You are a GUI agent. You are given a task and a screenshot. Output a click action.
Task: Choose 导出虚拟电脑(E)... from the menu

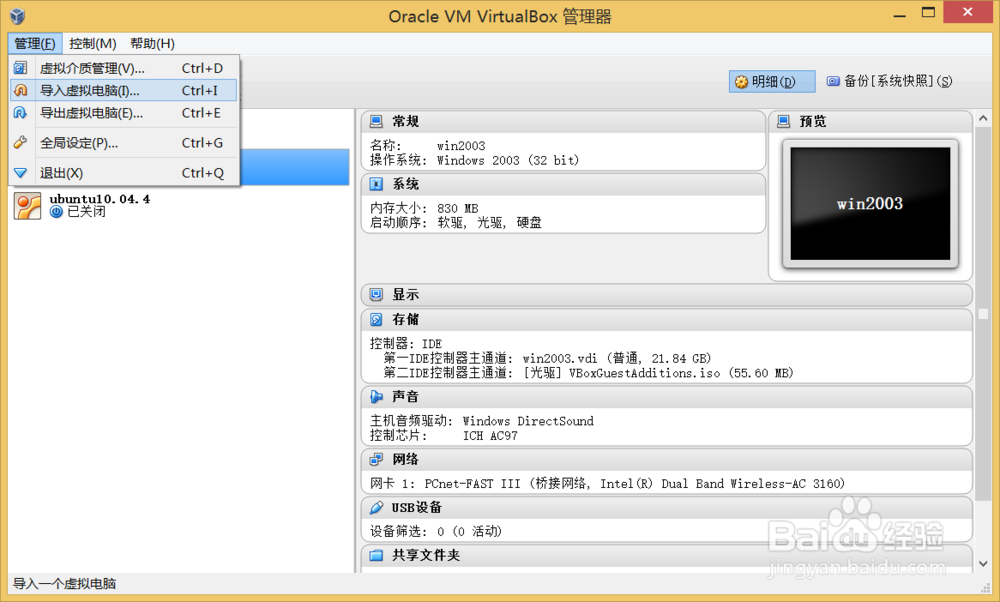124,113
